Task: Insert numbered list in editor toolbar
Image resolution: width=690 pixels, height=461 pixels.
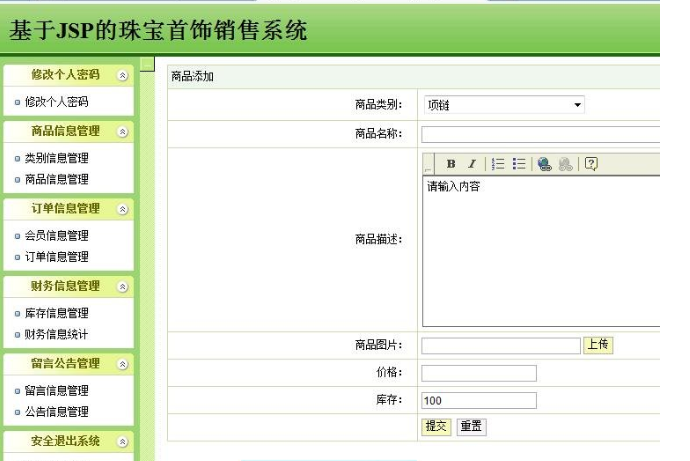Action: [498, 164]
